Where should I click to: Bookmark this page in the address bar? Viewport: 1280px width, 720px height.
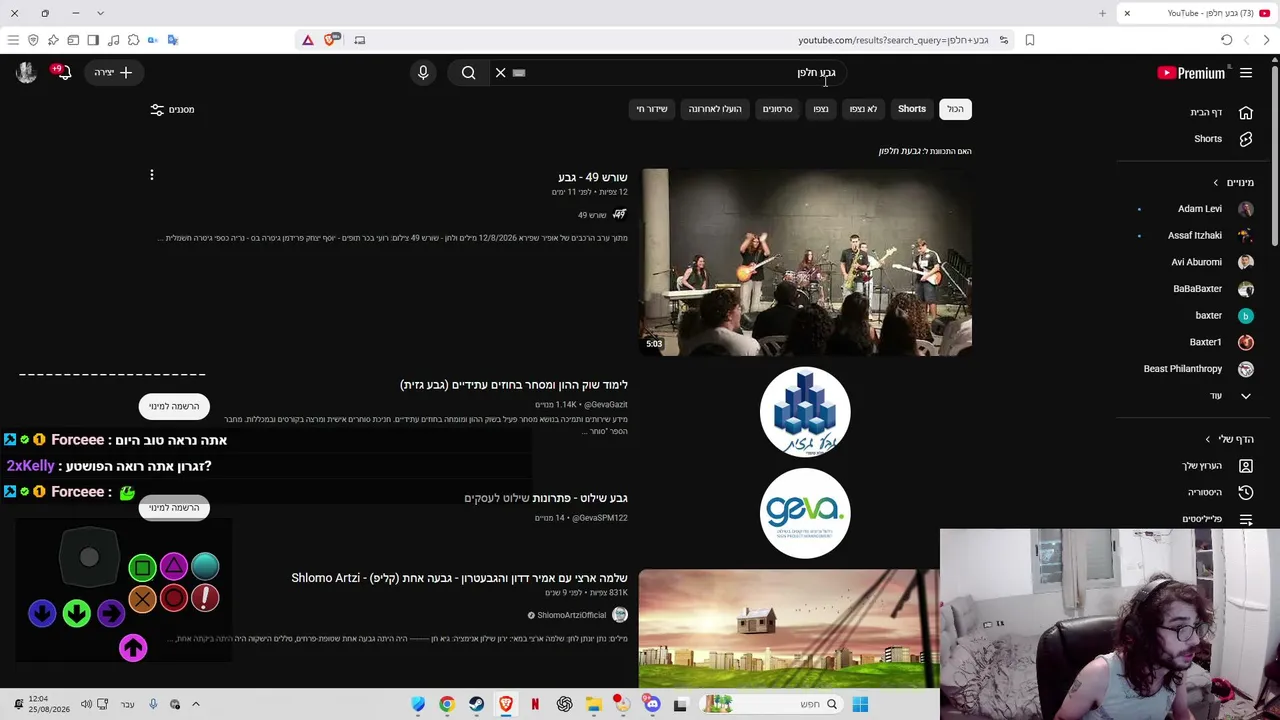tap(1030, 40)
